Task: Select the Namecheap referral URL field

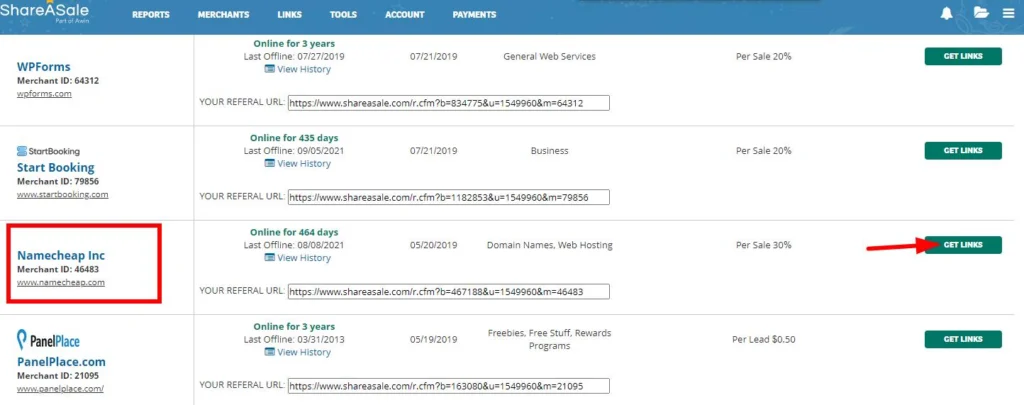Action: coord(449,291)
